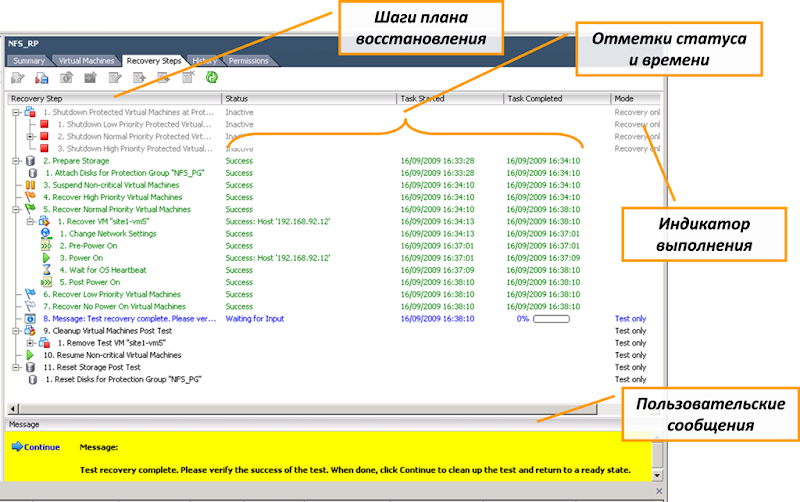Click green play icon of Power On step
800x502 pixels.
(46, 258)
